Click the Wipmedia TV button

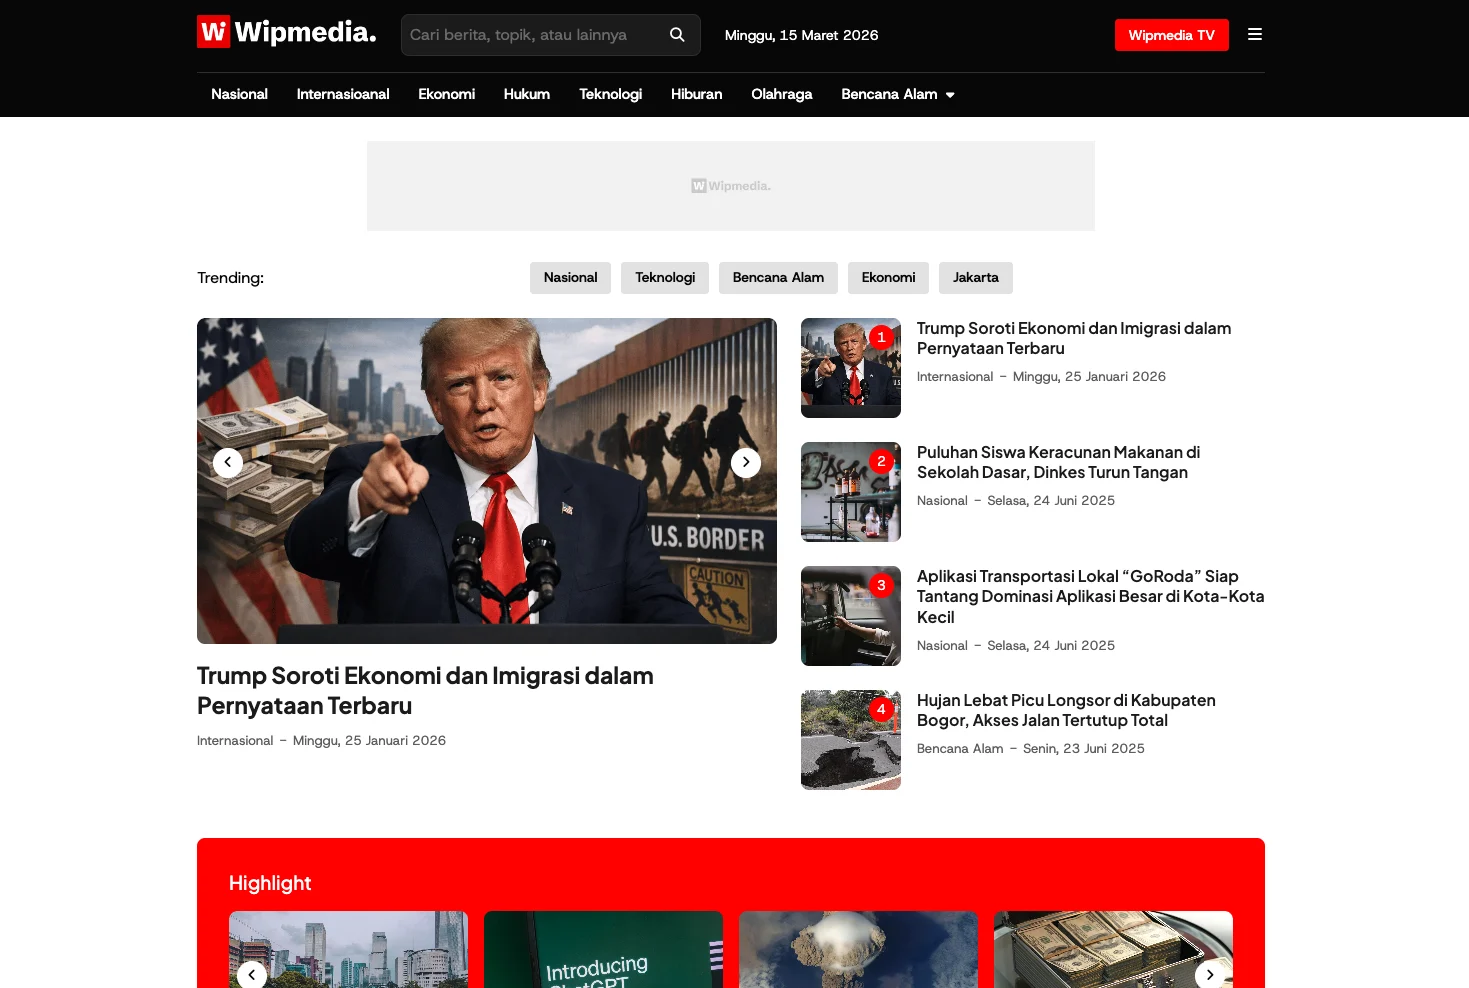point(1171,34)
